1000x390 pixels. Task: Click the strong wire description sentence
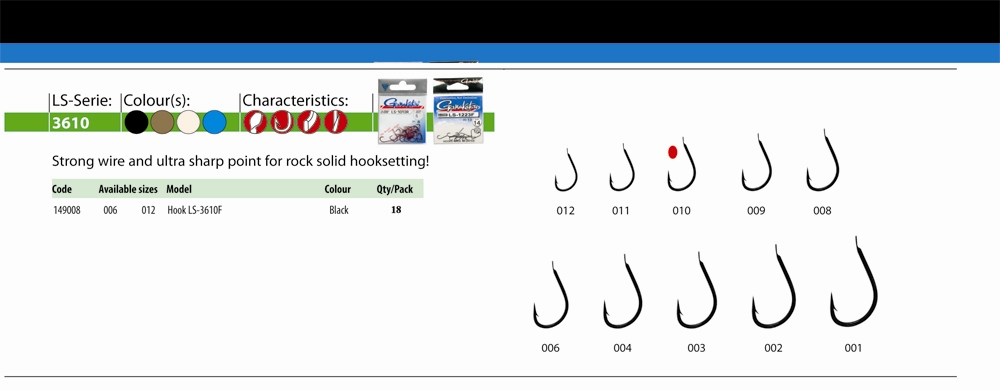pyautogui.click(x=240, y=161)
